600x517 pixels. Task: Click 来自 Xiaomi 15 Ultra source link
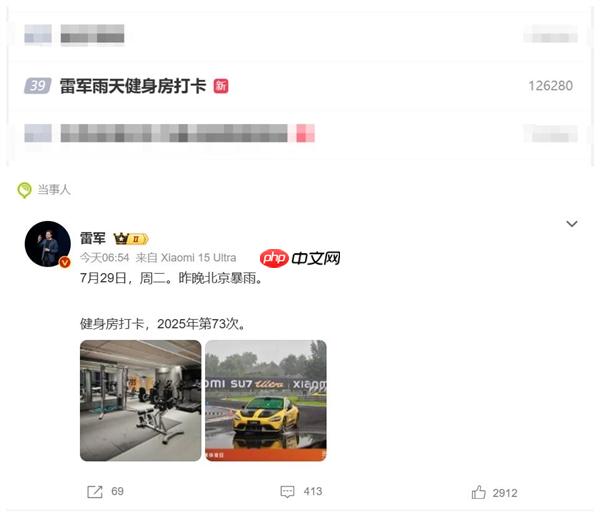(186, 258)
